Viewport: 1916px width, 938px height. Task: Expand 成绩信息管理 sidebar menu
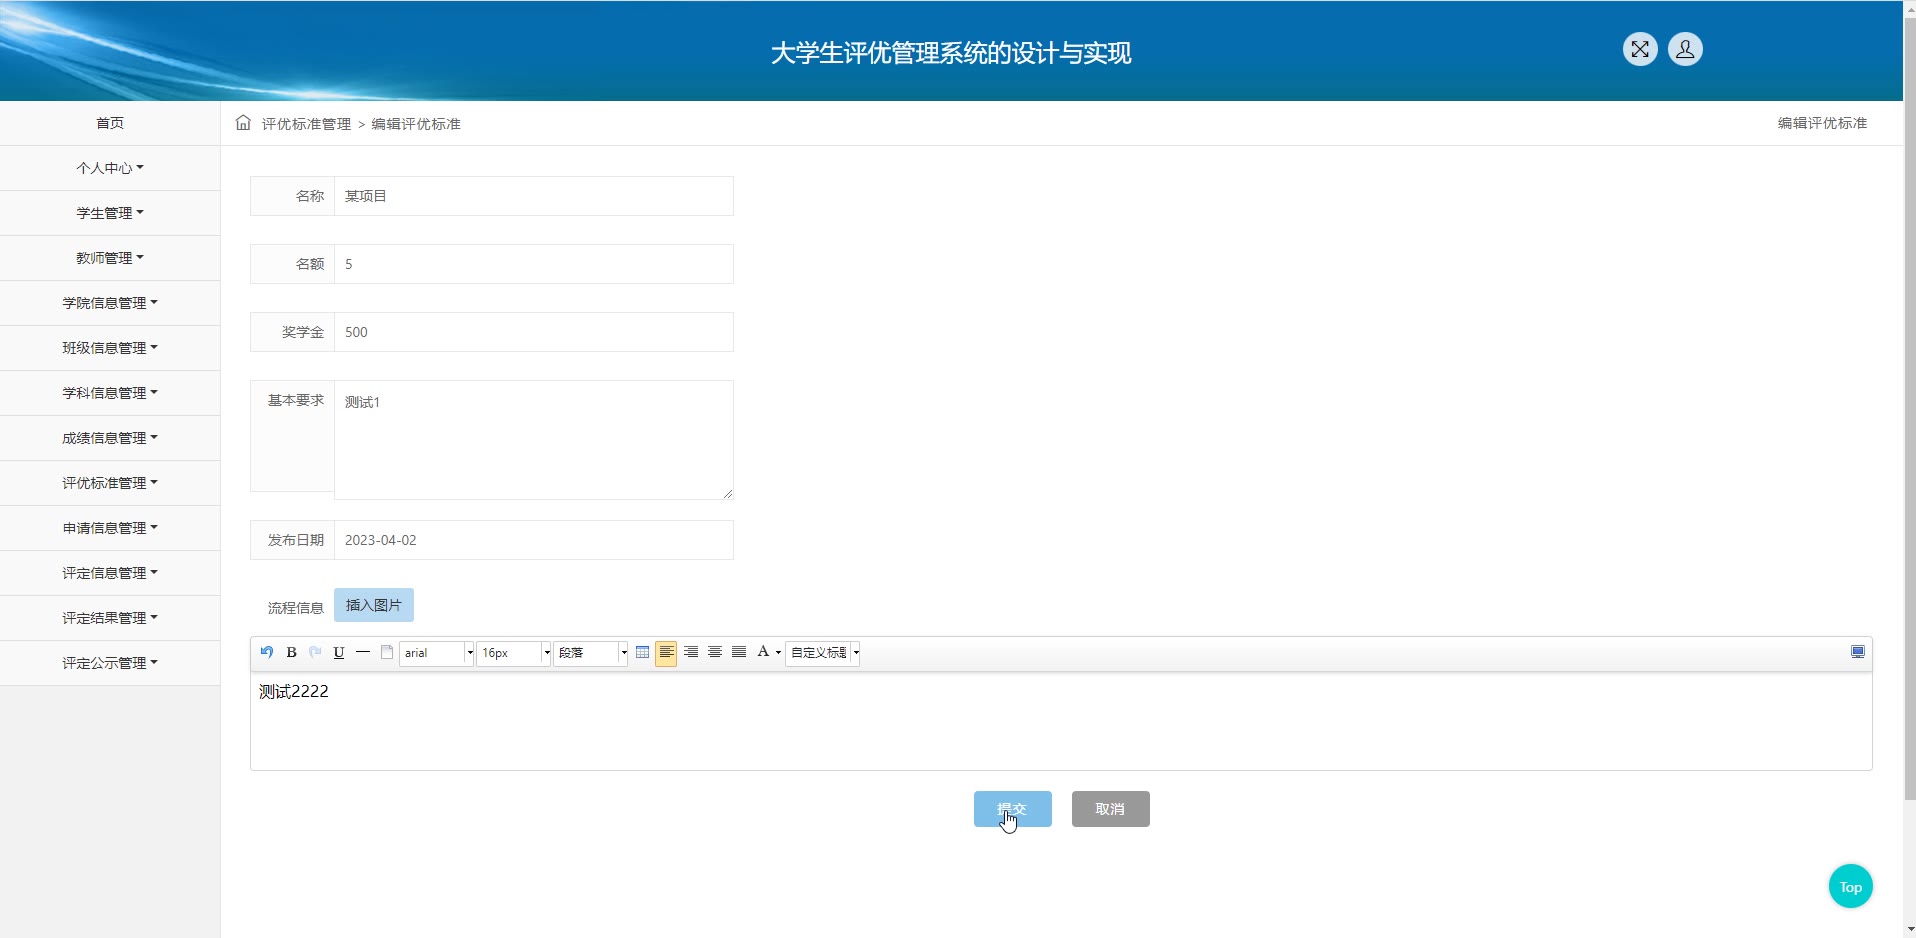click(x=110, y=438)
